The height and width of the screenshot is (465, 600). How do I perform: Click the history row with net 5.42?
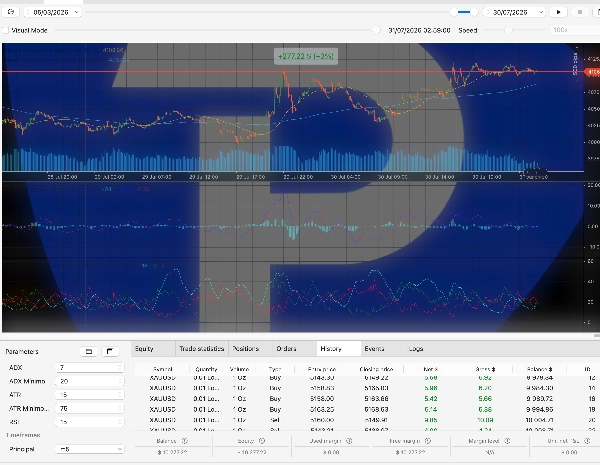(x=367, y=399)
